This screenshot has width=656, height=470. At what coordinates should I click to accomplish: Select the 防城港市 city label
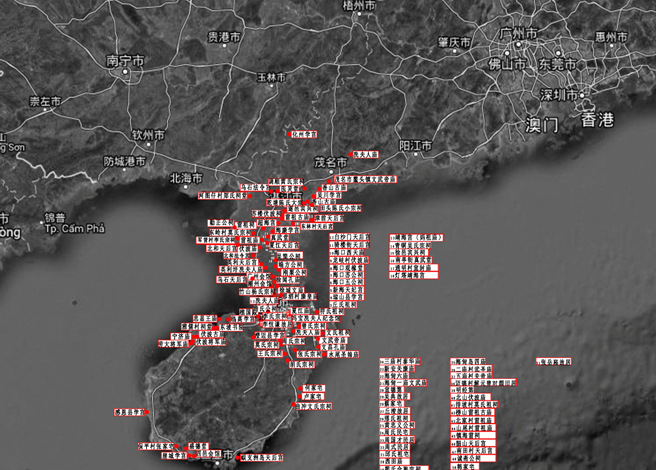[125, 161]
